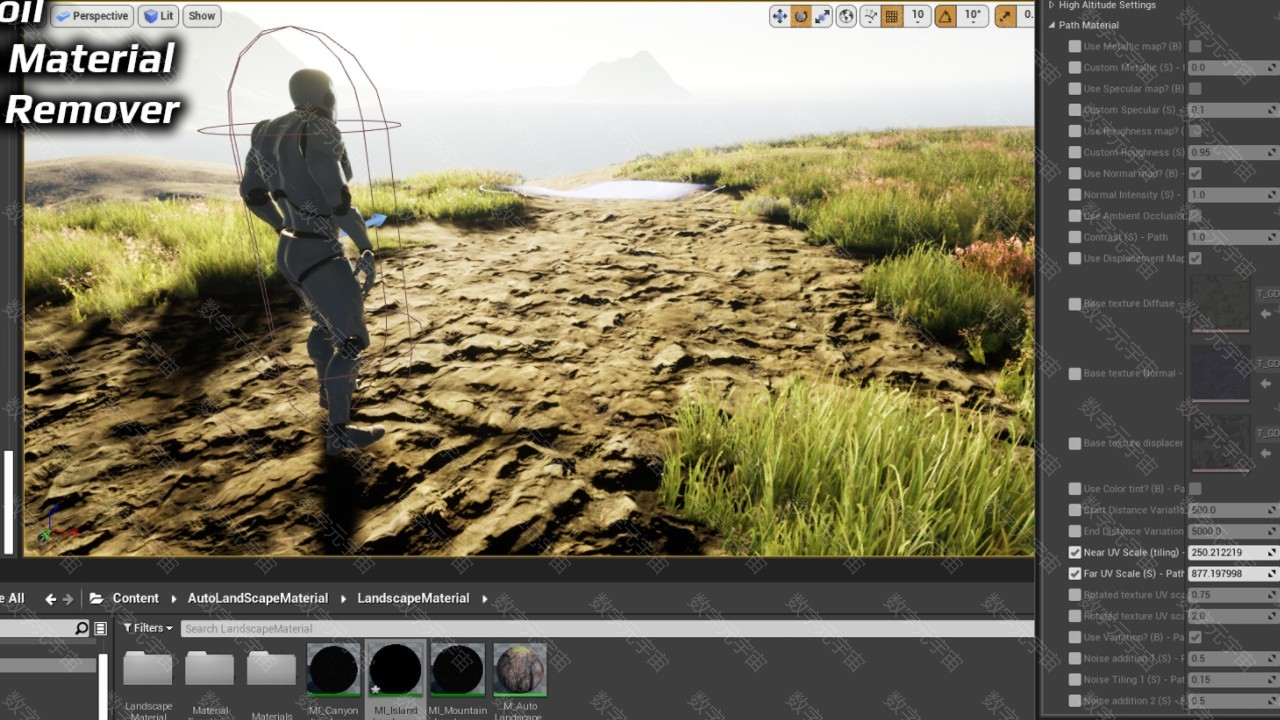Toggle scale snapping icon in viewport toolbar
This screenshot has width=1280, height=720.
[1005, 16]
